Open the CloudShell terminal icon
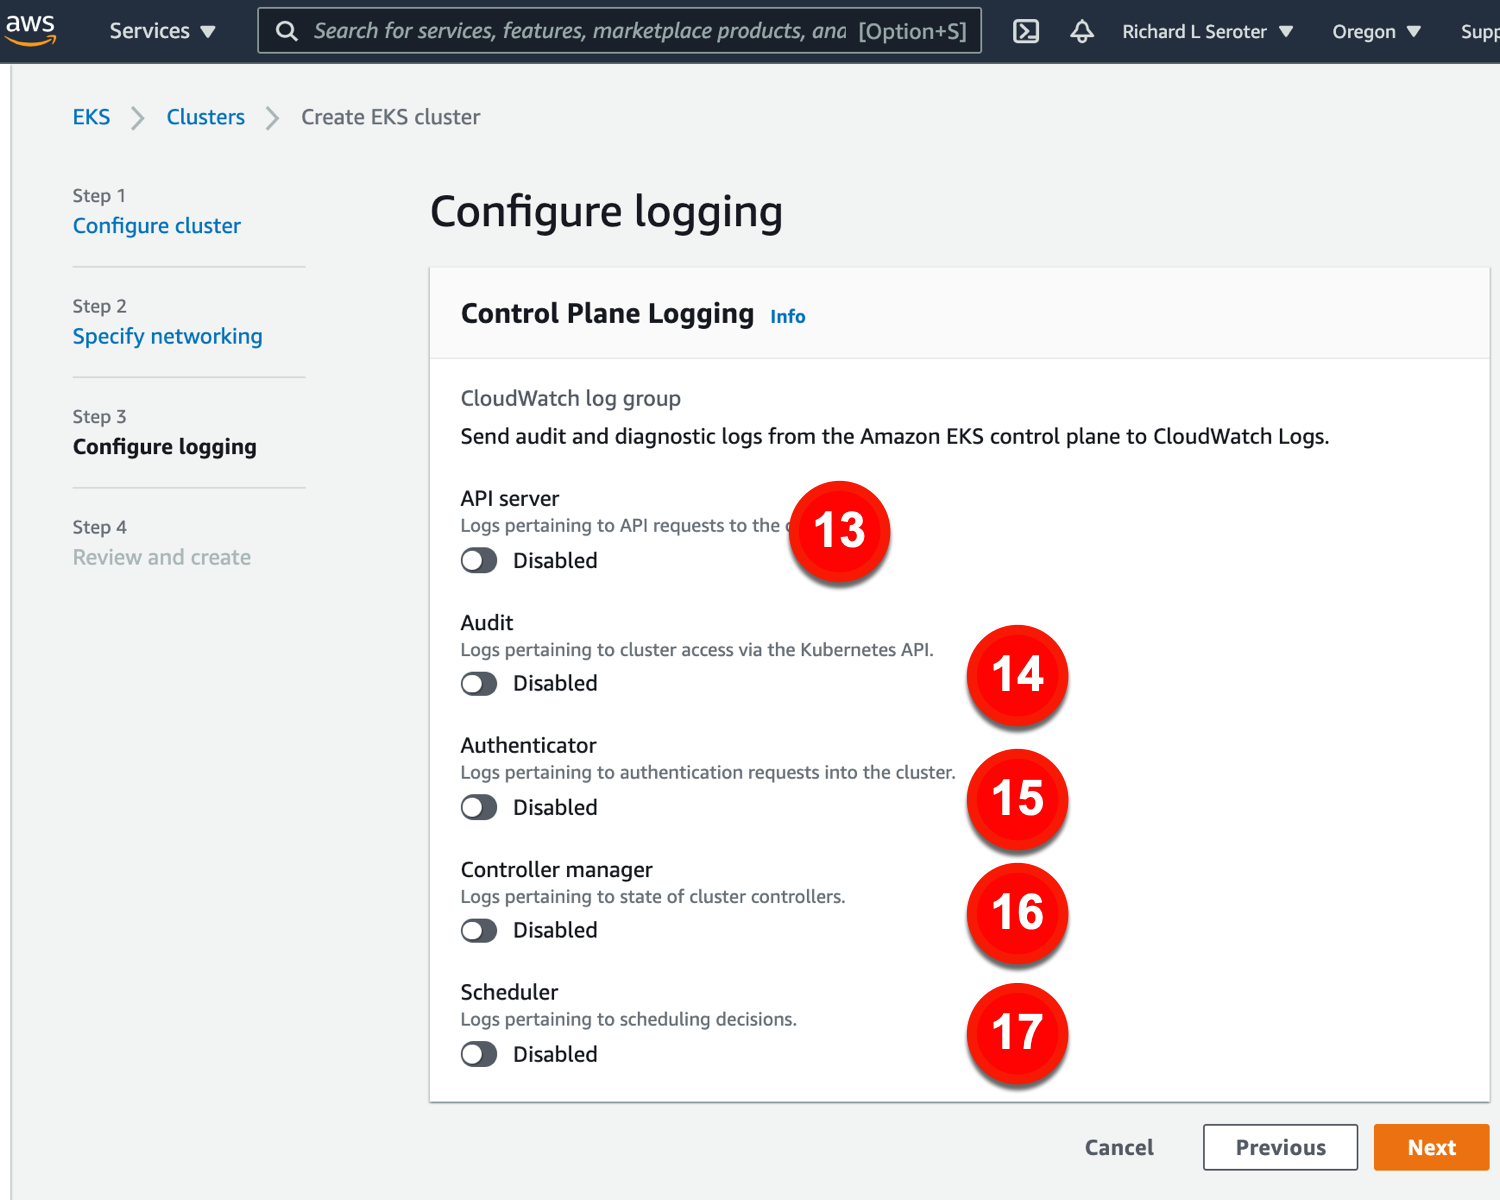Image resolution: width=1500 pixels, height=1200 pixels. click(1026, 31)
